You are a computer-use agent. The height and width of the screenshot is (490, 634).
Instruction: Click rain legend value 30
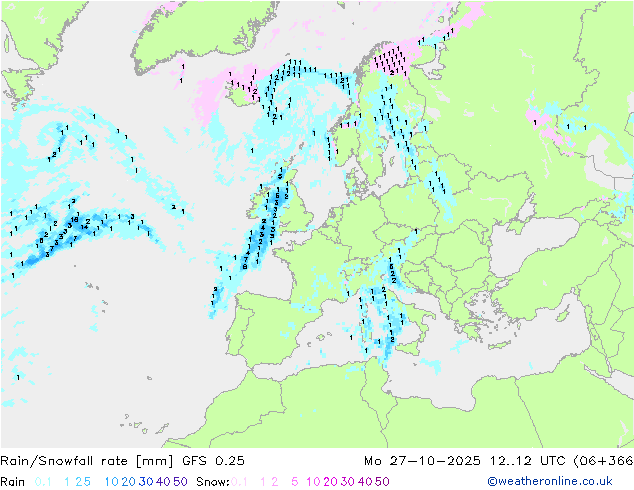tap(146, 482)
